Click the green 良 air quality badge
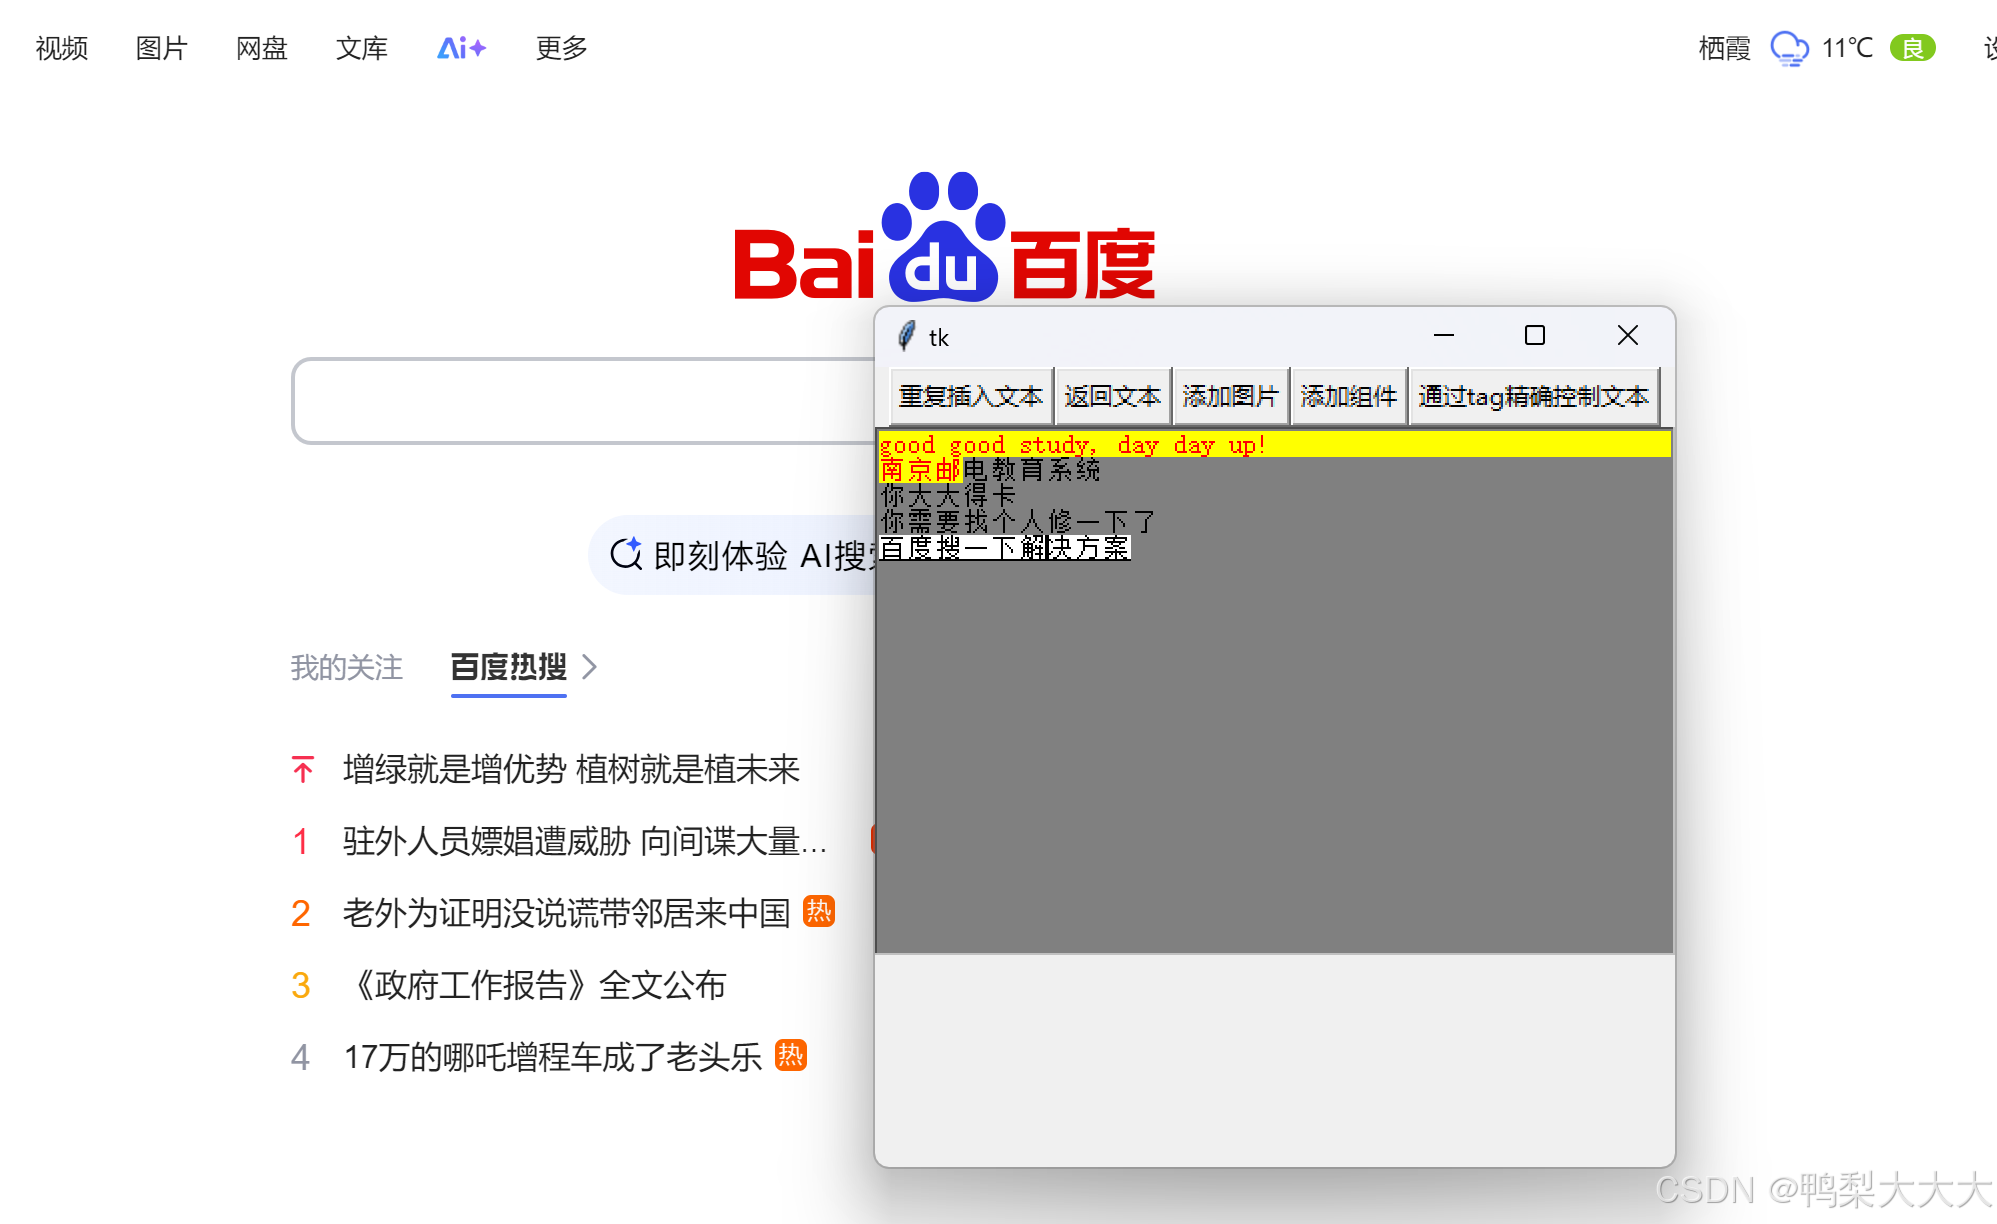This screenshot has width=1997, height=1224. (x=1912, y=48)
